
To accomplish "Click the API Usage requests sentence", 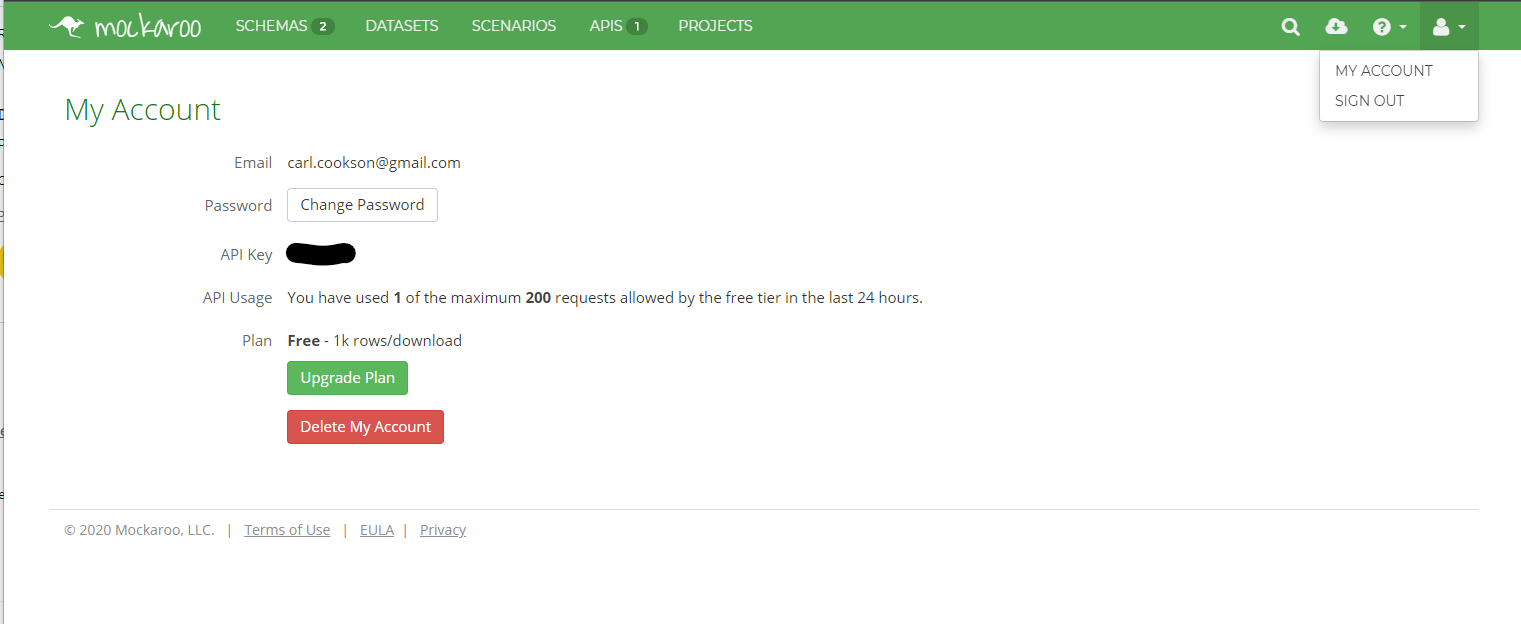I will point(605,297).
